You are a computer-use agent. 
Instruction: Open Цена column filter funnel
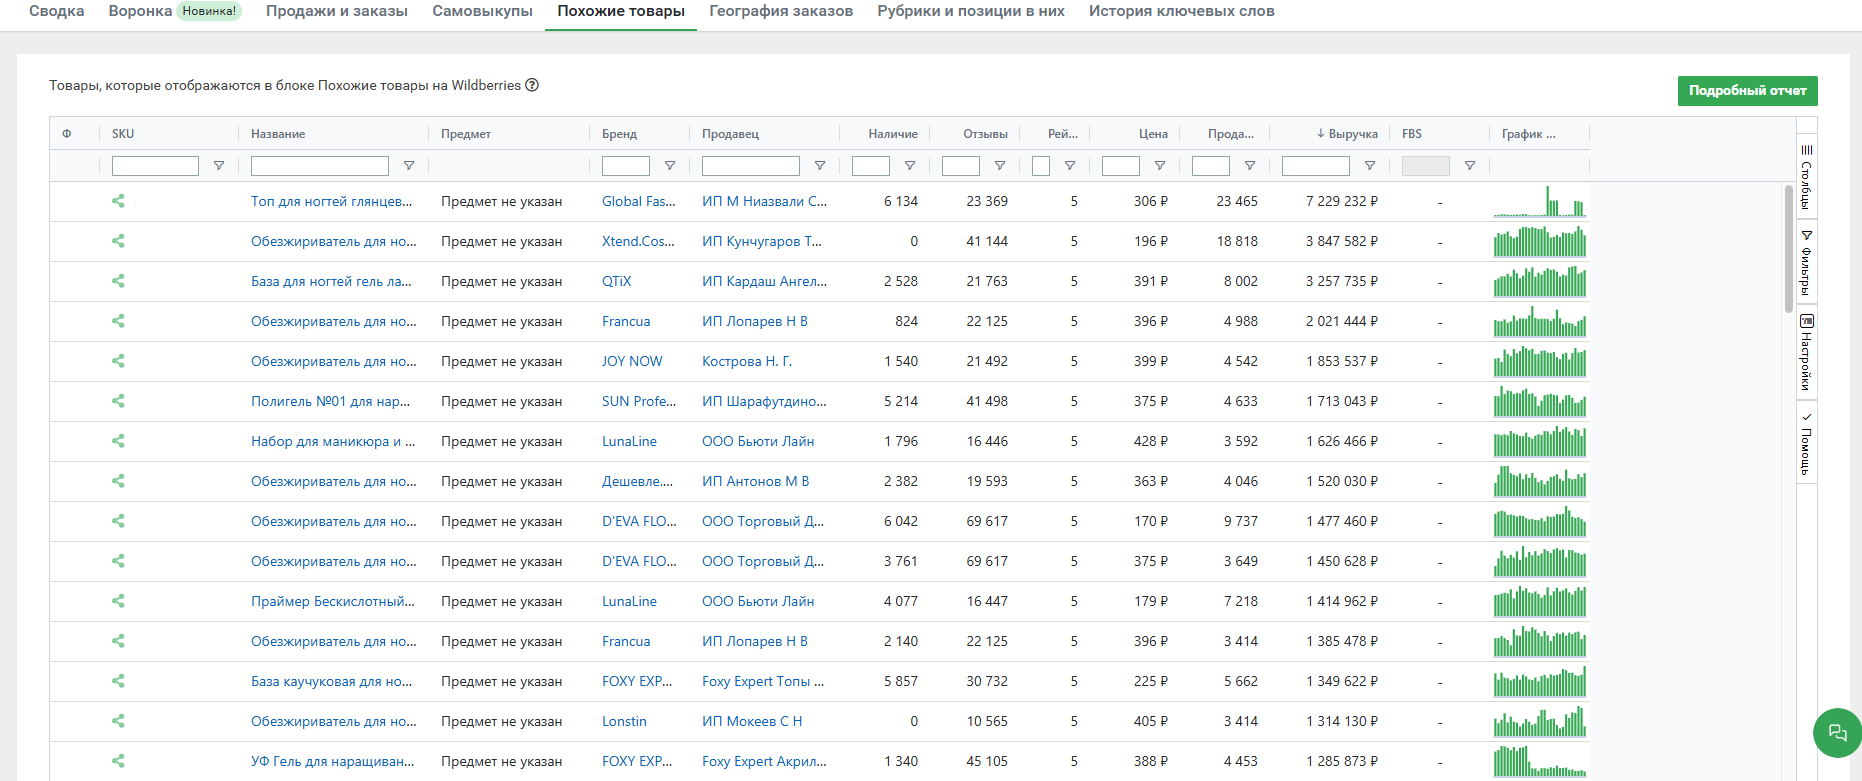coord(1160,166)
